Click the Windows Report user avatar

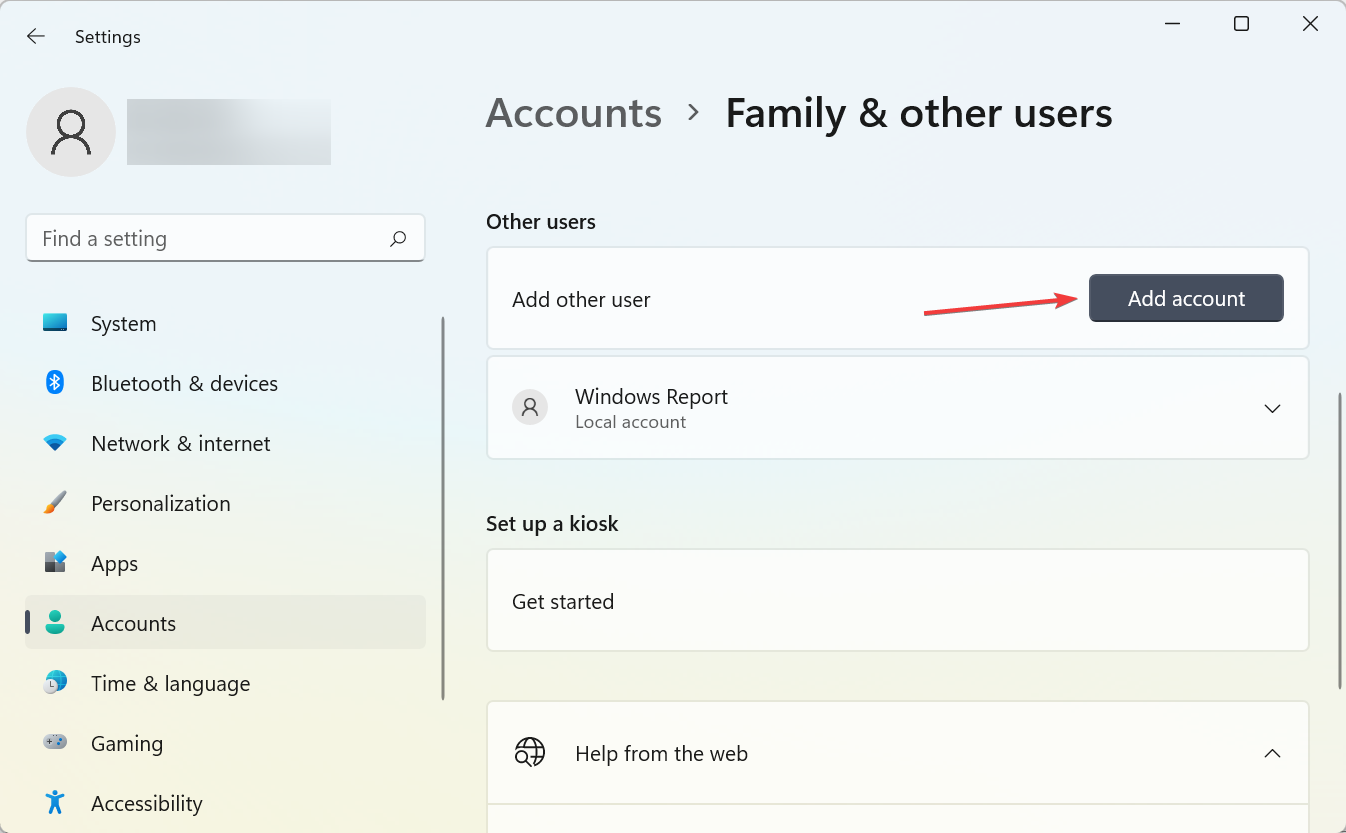[530, 408]
